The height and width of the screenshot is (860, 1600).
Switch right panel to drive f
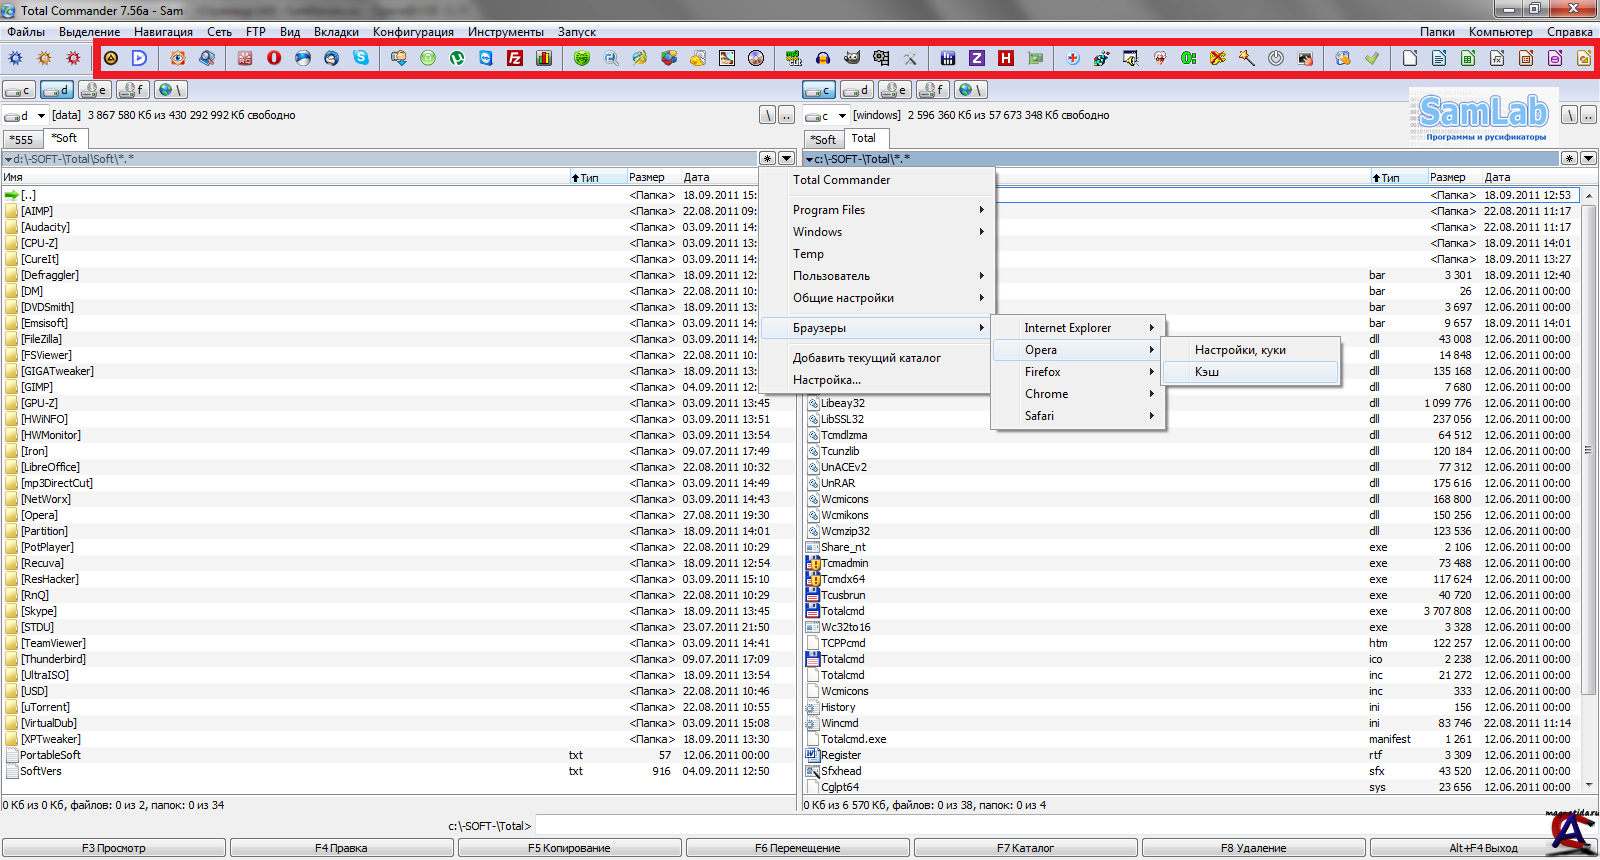pos(933,90)
